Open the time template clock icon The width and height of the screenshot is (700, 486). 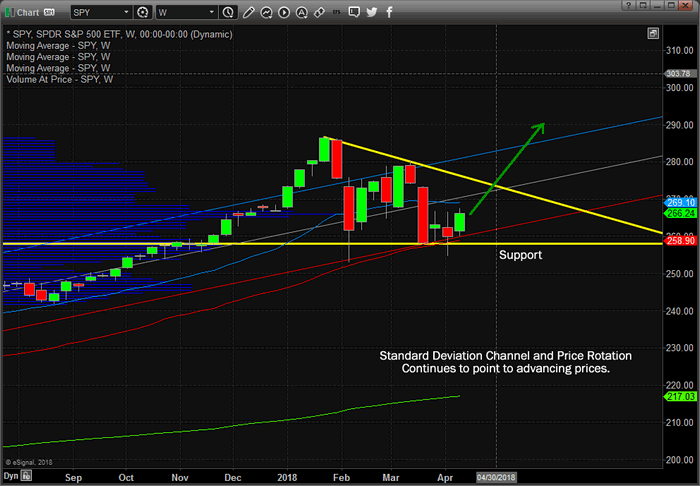[228, 12]
